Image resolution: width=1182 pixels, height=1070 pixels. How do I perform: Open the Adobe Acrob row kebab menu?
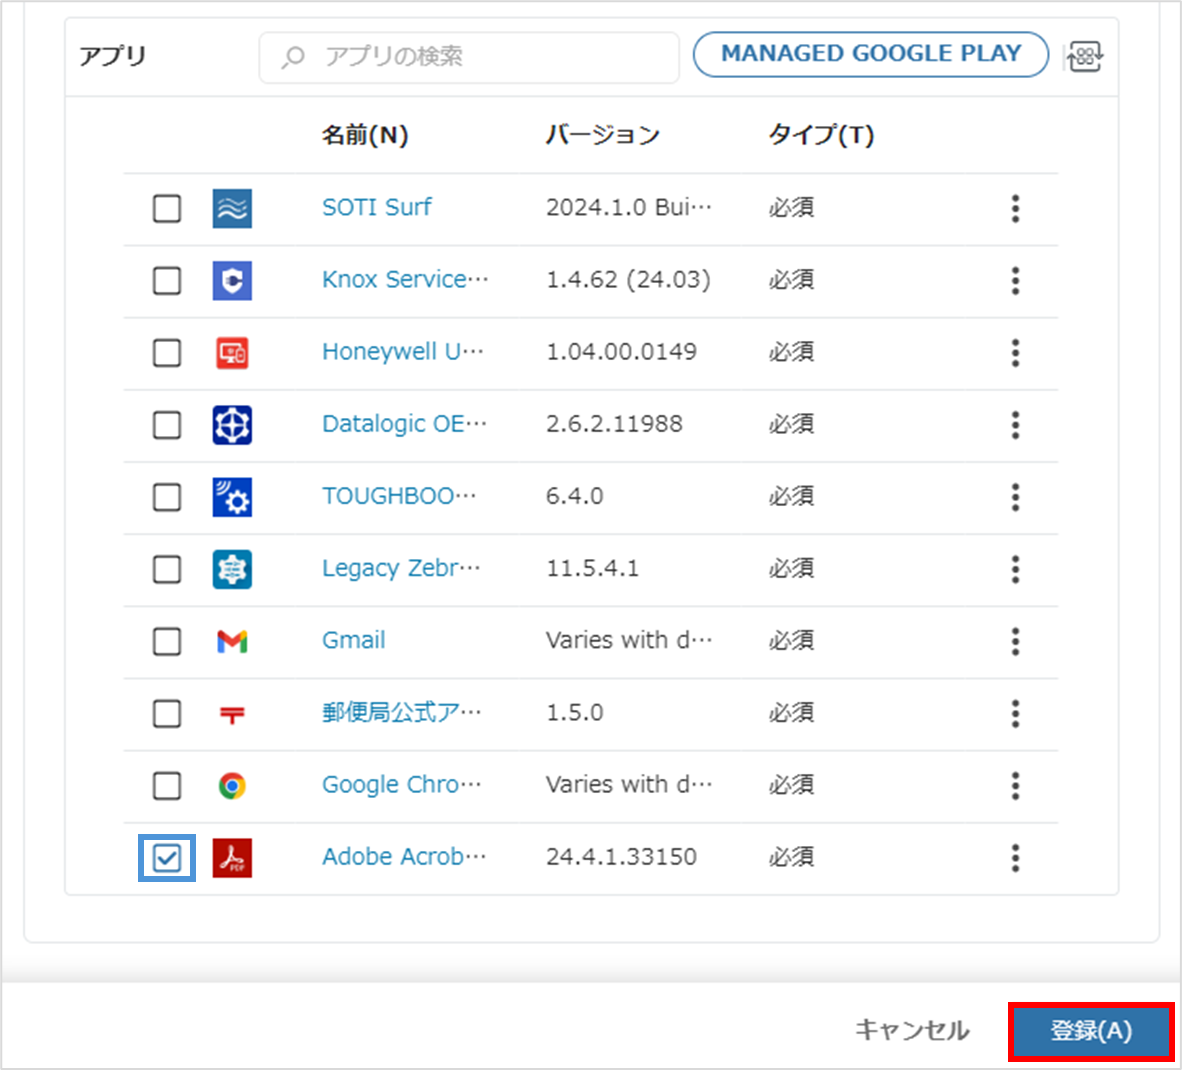tap(1015, 858)
